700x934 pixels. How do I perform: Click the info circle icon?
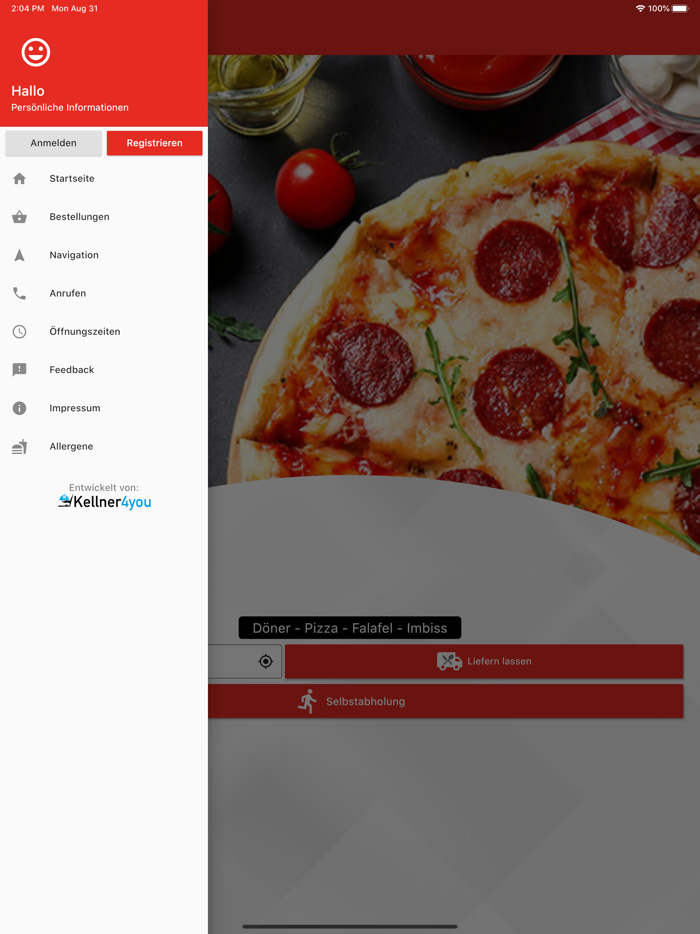(x=20, y=408)
